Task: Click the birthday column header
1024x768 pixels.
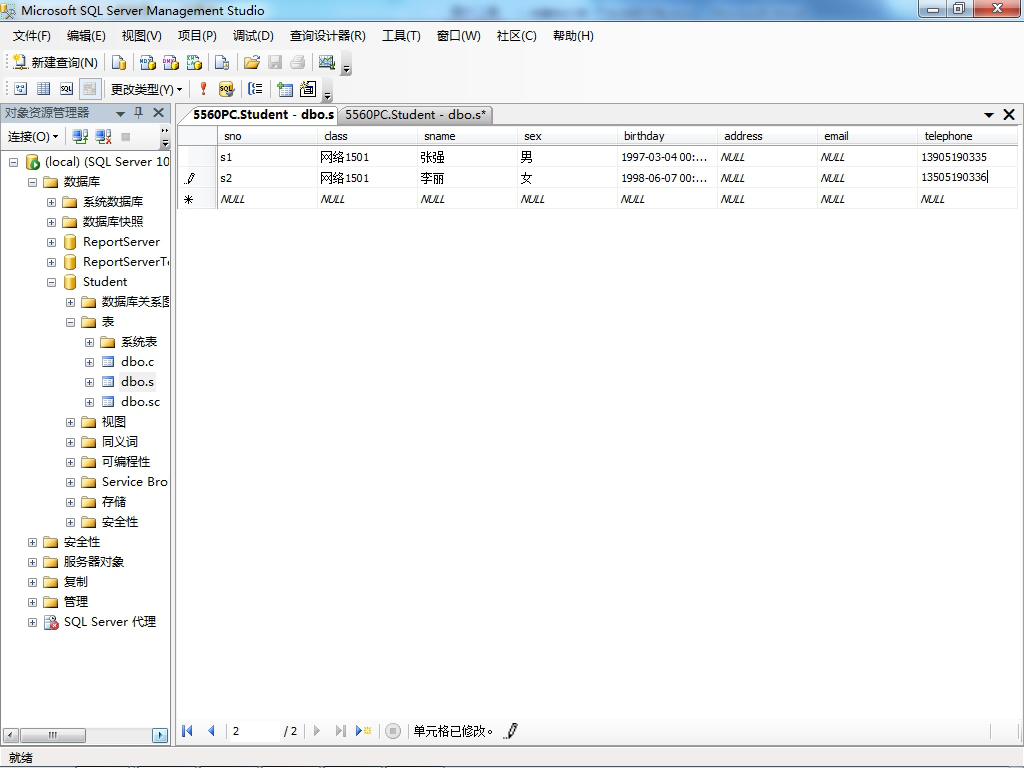Action: [x=666, y=136]
